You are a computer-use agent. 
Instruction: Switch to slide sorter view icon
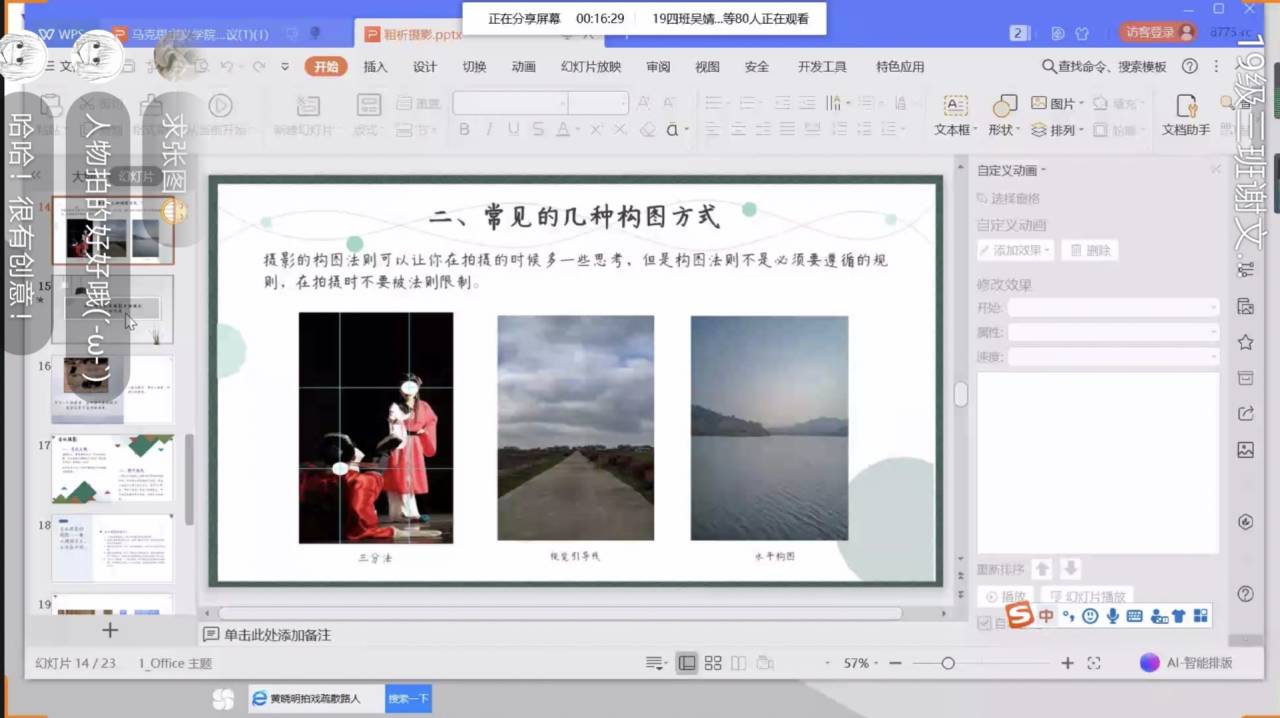pos(713,663)
